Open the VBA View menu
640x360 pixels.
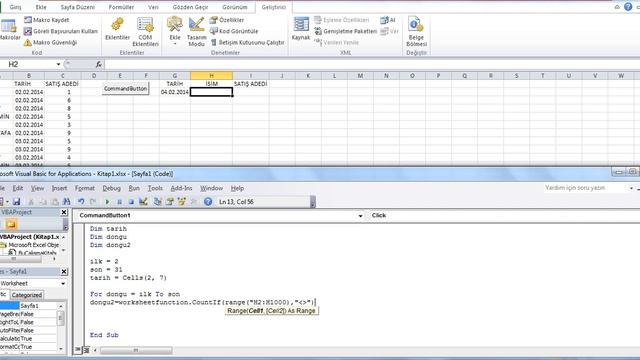38,188
